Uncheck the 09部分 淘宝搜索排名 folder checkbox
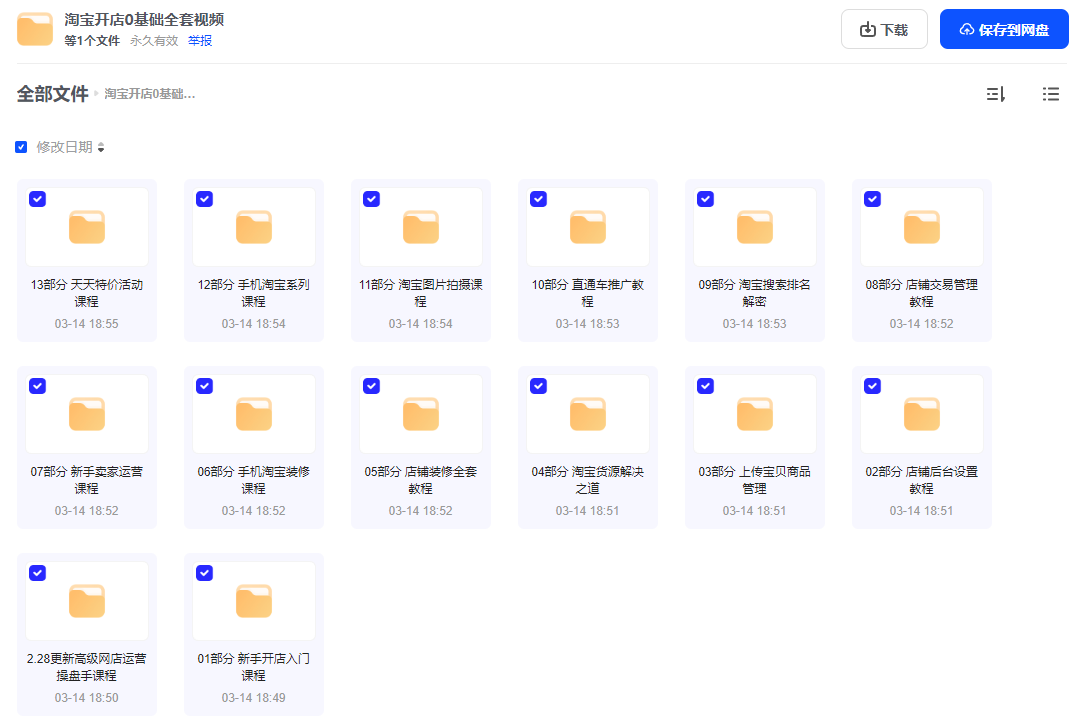The width and height of the screenshot is (1085, 719). pyautogui.click(x=705, y=199)
